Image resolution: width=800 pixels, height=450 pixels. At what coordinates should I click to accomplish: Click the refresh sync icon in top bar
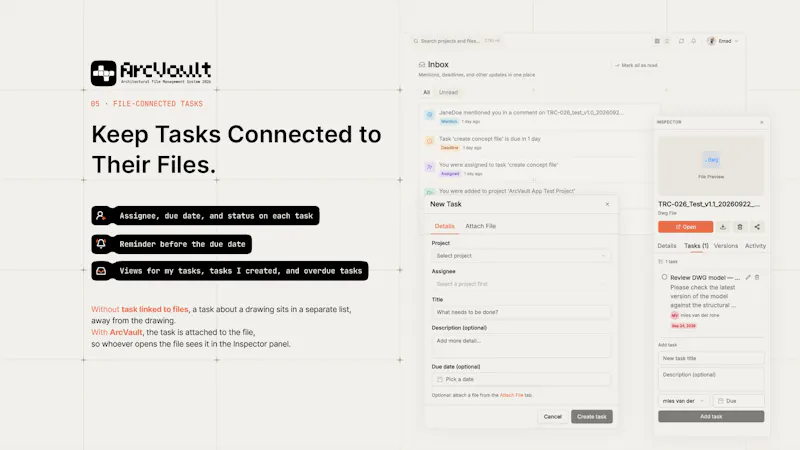point(681,41)
